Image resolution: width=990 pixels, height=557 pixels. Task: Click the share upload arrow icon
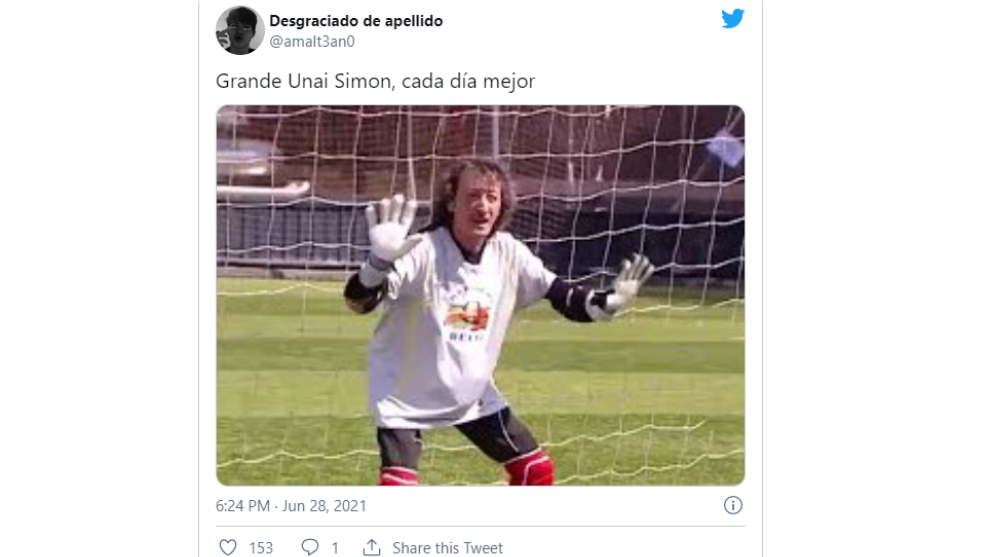coord(372,547)
